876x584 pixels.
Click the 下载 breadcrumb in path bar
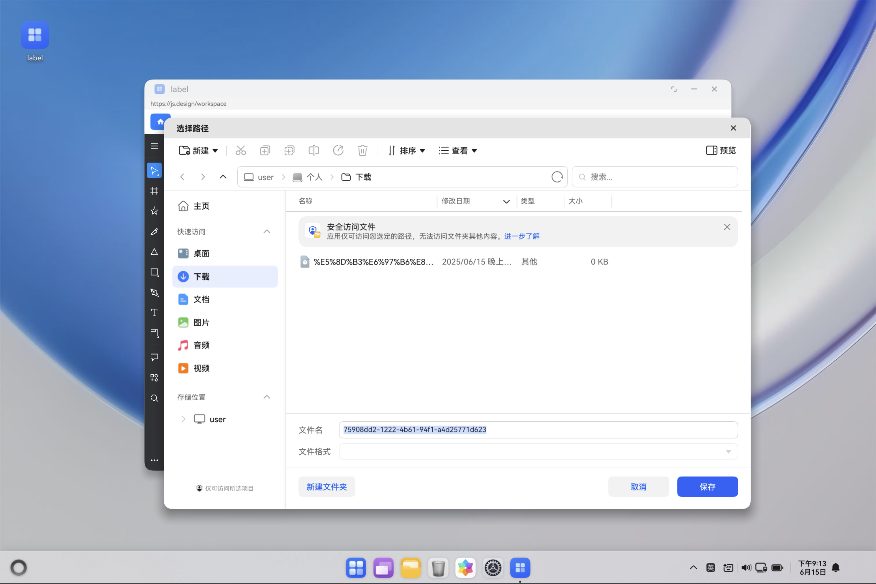[x=356, y=177]
